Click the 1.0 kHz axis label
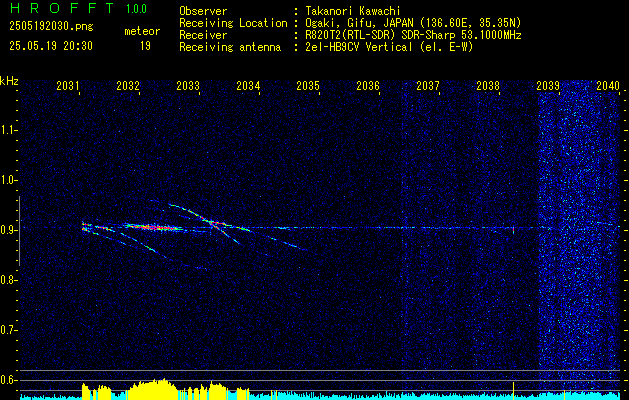The width and height of the screenshot is (629, 400). tap(8, 180)
